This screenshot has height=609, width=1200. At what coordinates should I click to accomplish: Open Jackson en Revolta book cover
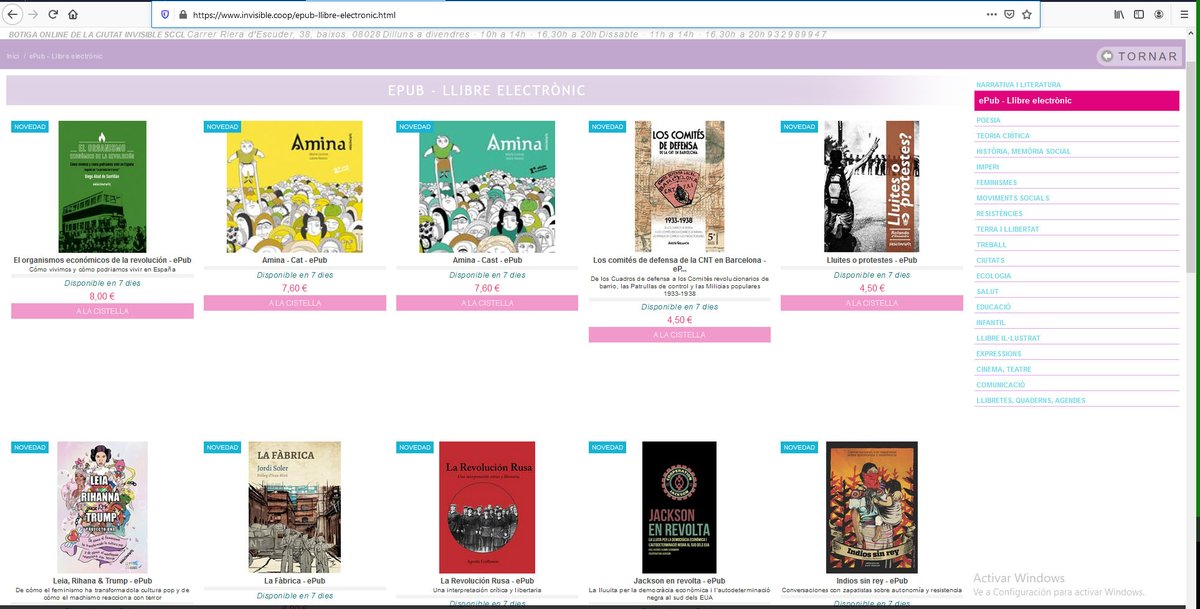[x=680, y=507]
